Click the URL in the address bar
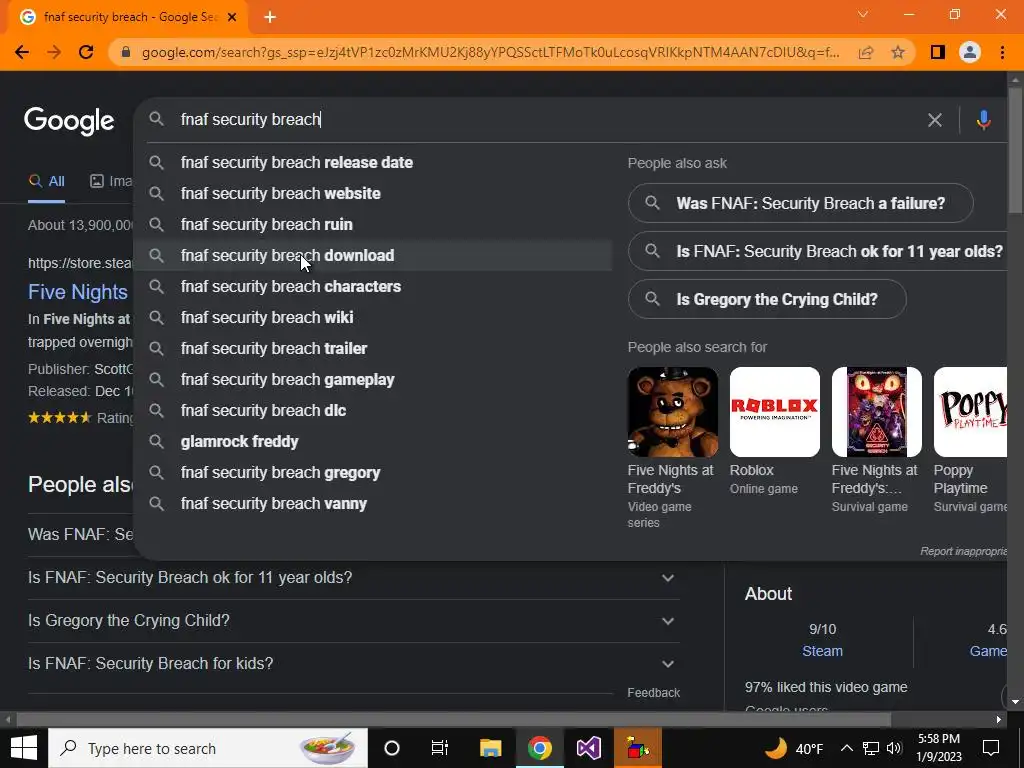 (x=490, y=52)
